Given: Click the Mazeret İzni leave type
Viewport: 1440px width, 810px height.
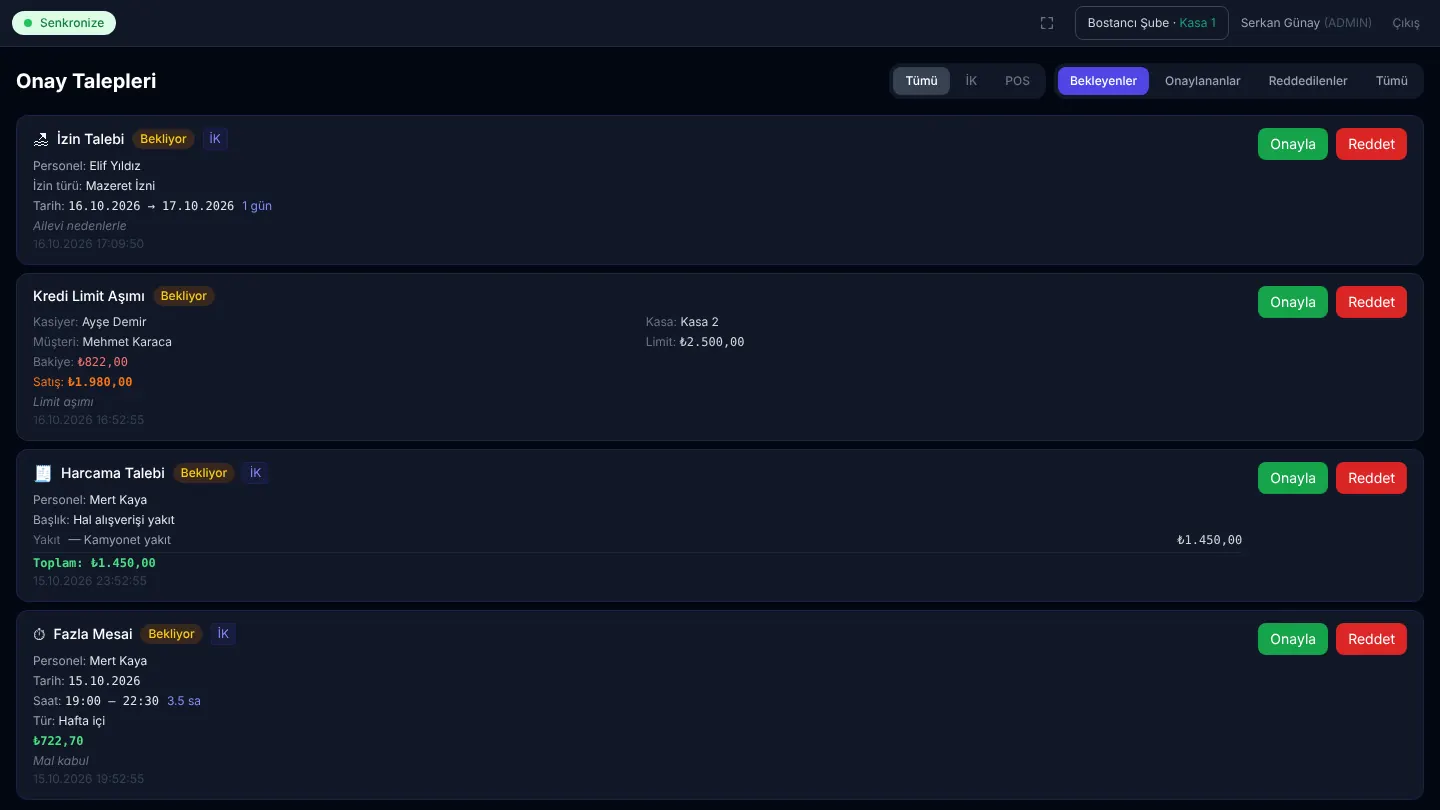Looking at the screenshot, I should tap(120, 186).
